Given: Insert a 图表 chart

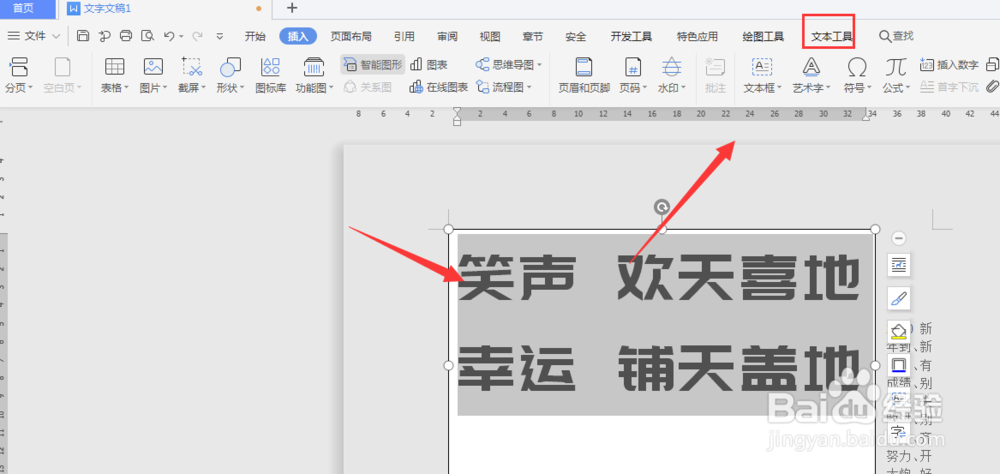Looking at the screenshot, I should (x=429, y=64).
